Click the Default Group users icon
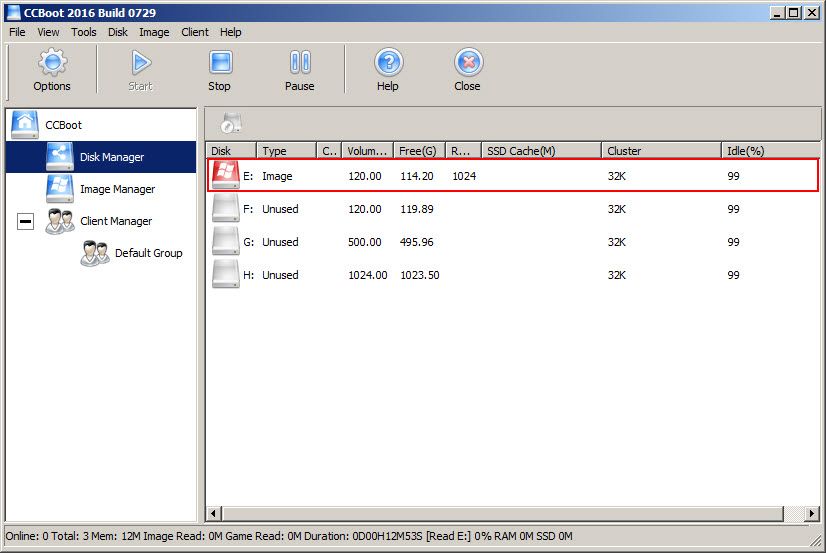 click(x=95, y=253)
